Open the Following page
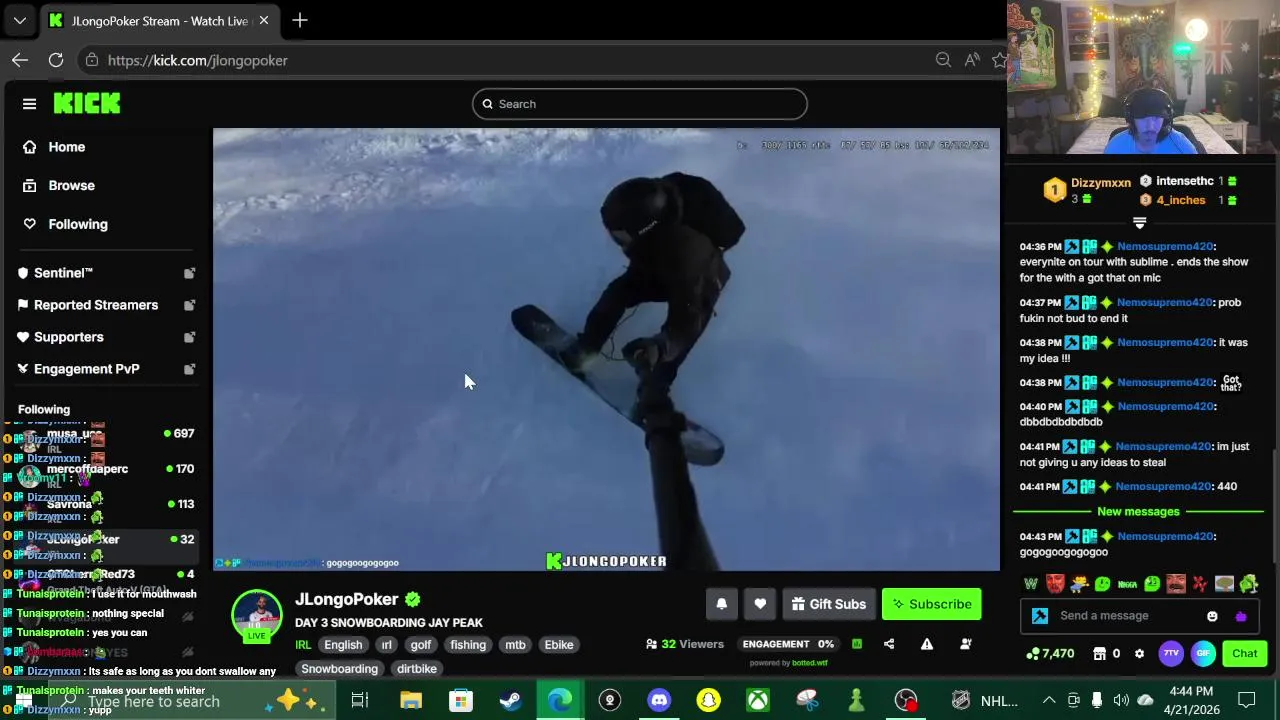The image size is (1280, 720). [78, 224]
